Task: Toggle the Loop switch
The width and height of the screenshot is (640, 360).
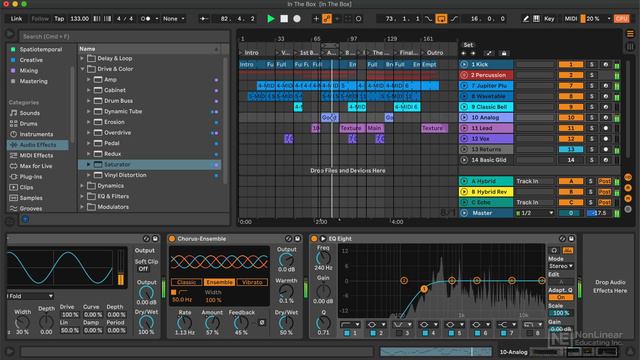Action: pyautogui.click(x=441, y=19)
